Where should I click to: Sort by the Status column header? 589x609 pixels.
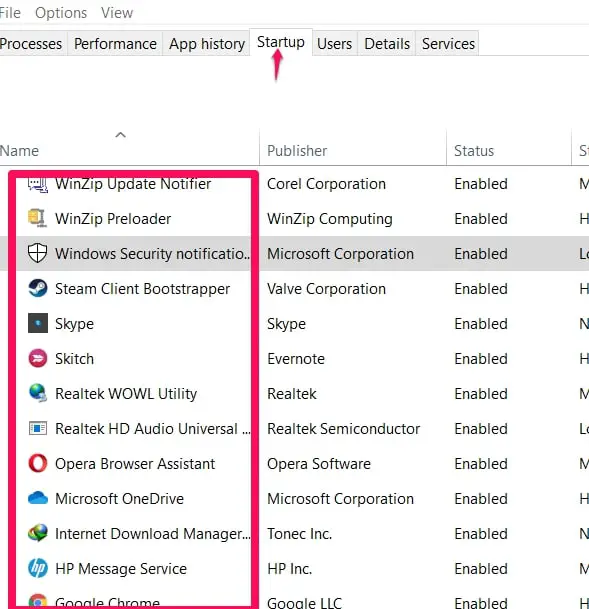(x=474, y=151)
